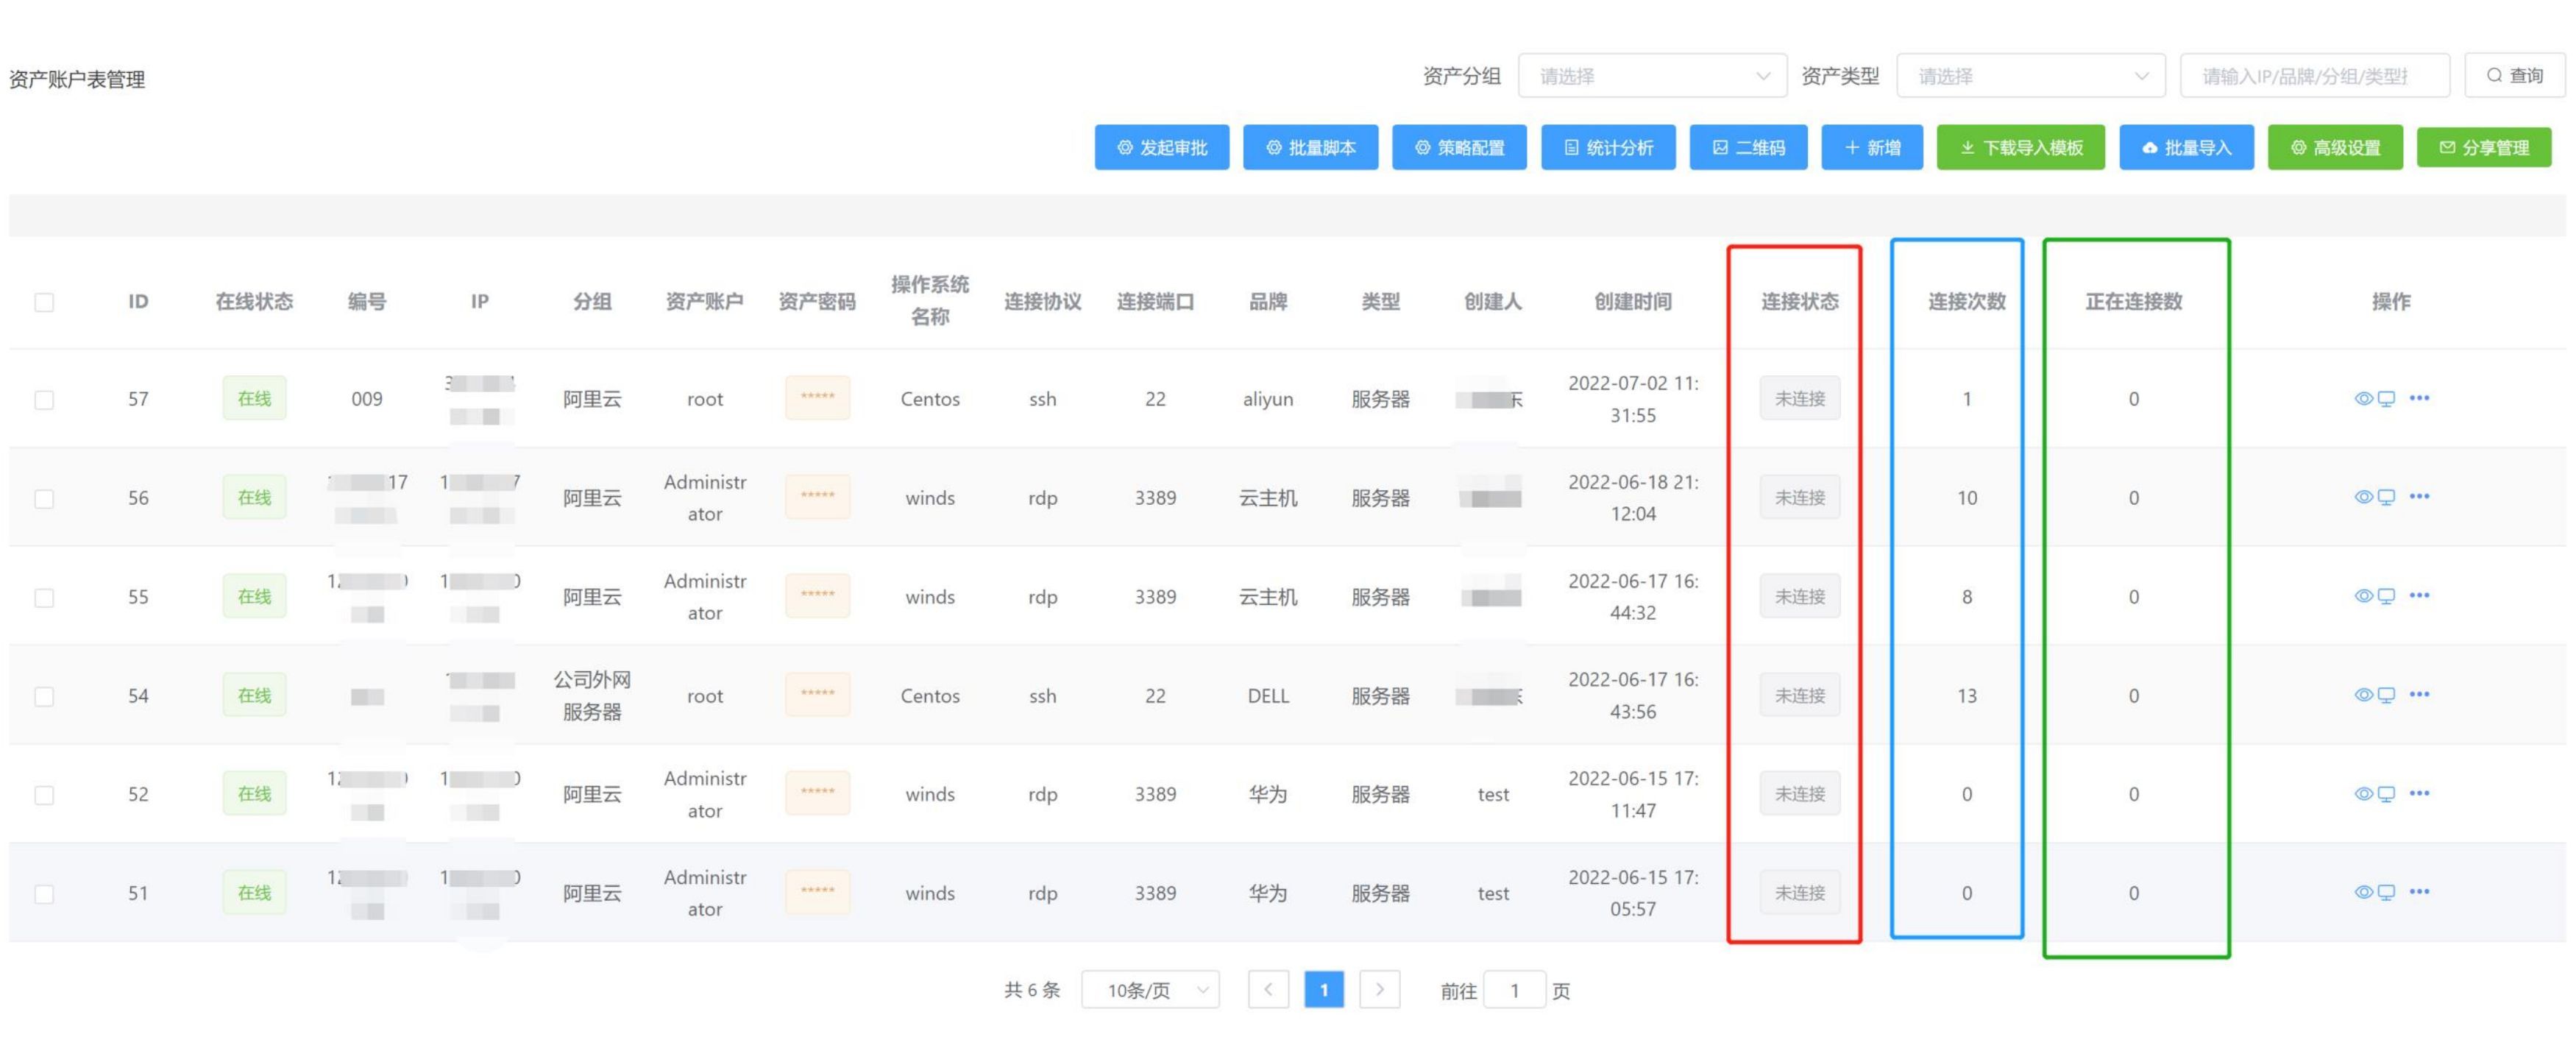Click the 二维码 button
The height and width of the screenshot is (1048, 2576).
pos(1749,148)
